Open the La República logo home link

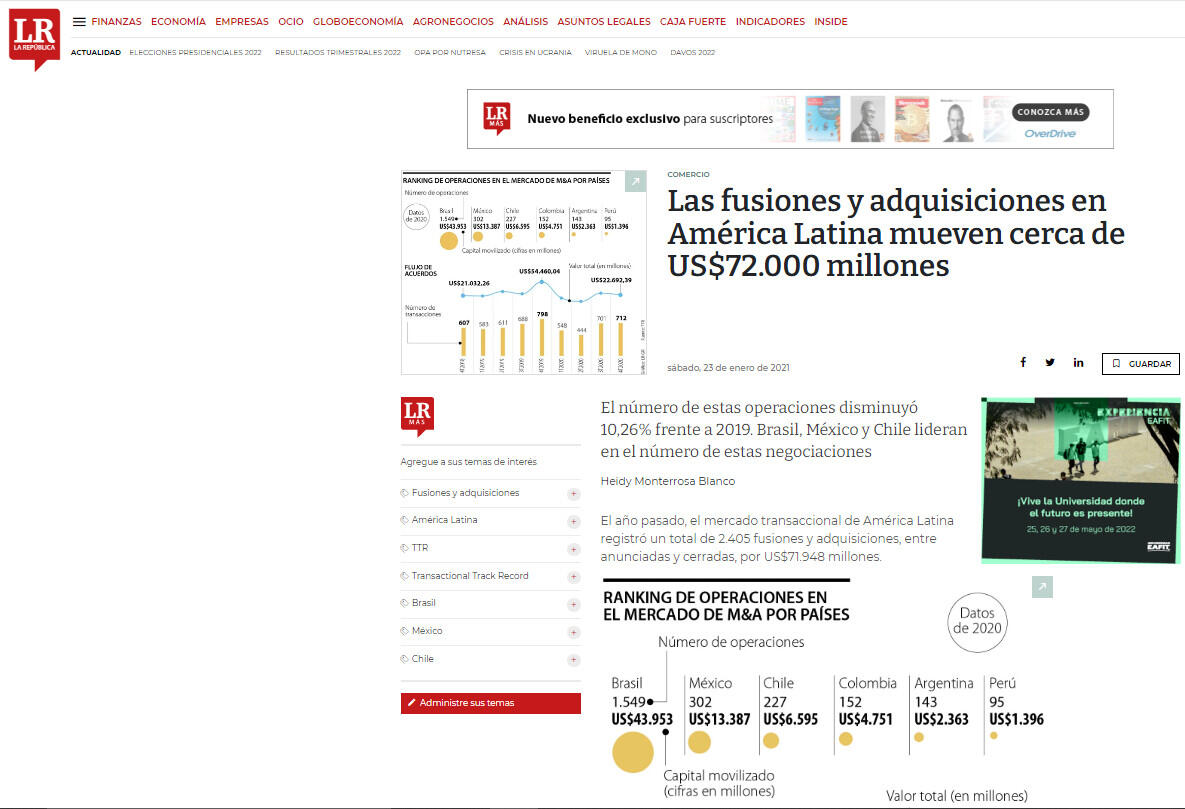click(x=35, y=38)
